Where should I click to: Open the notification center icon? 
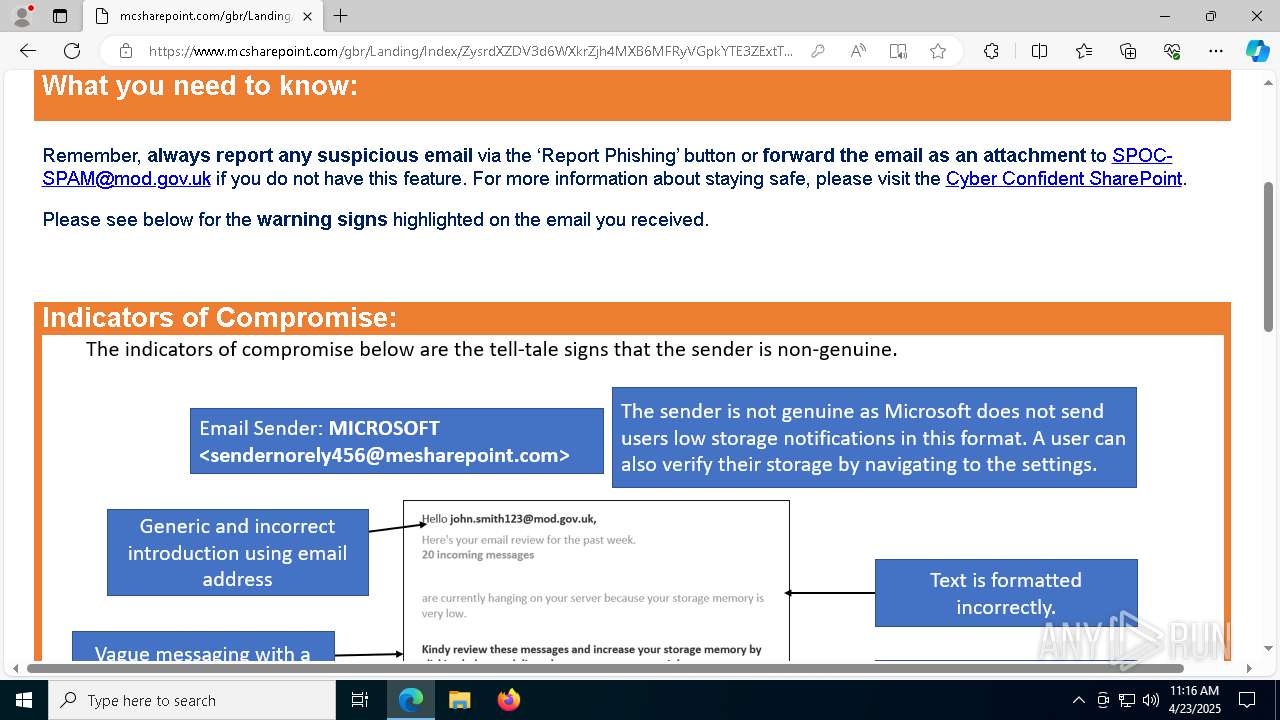pyautogui.click(x=1247, y=700)
